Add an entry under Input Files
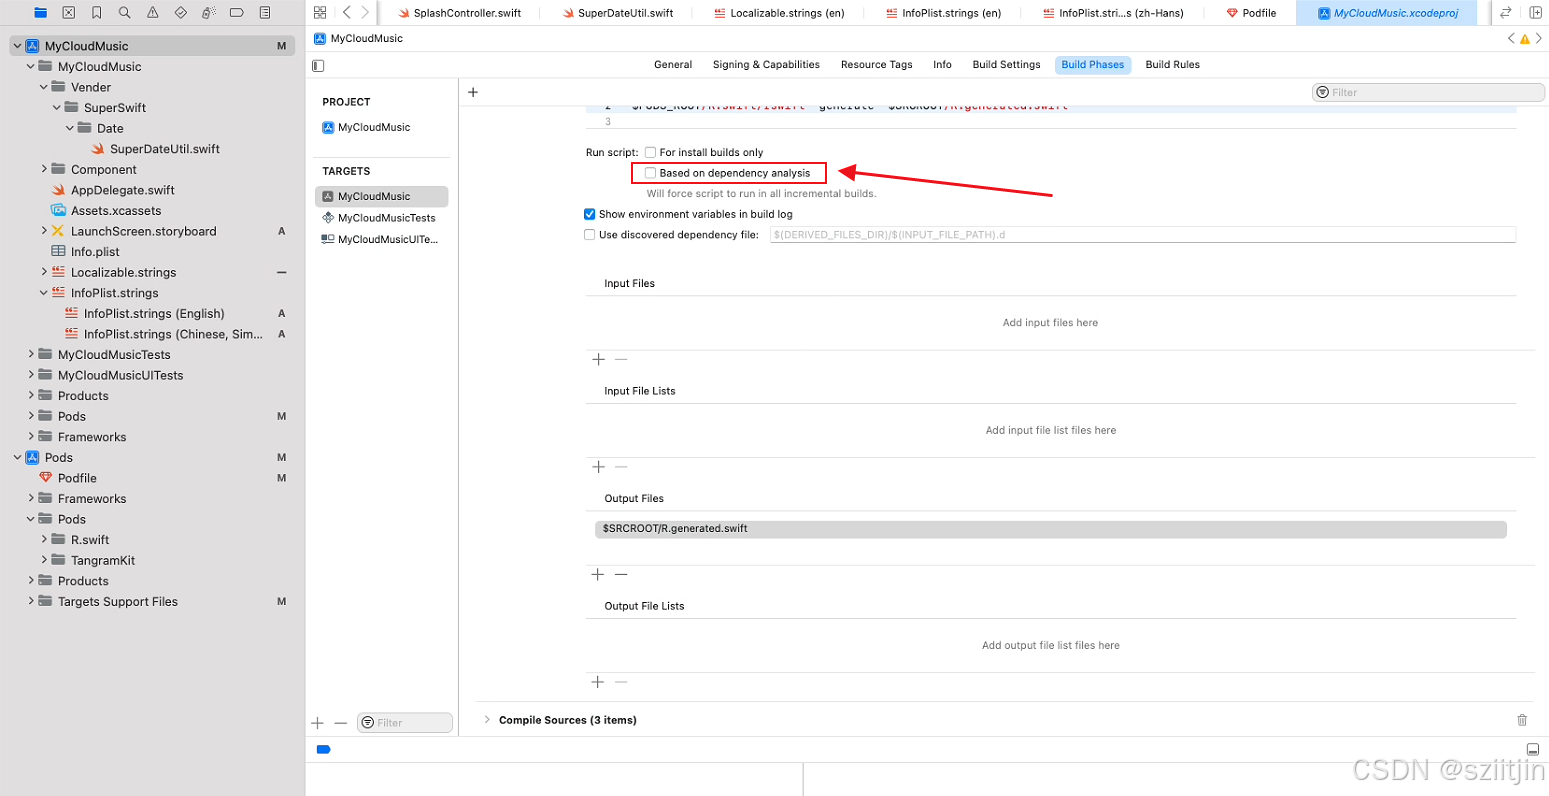The image size is (1549, 796). click(x=599, y=359)
